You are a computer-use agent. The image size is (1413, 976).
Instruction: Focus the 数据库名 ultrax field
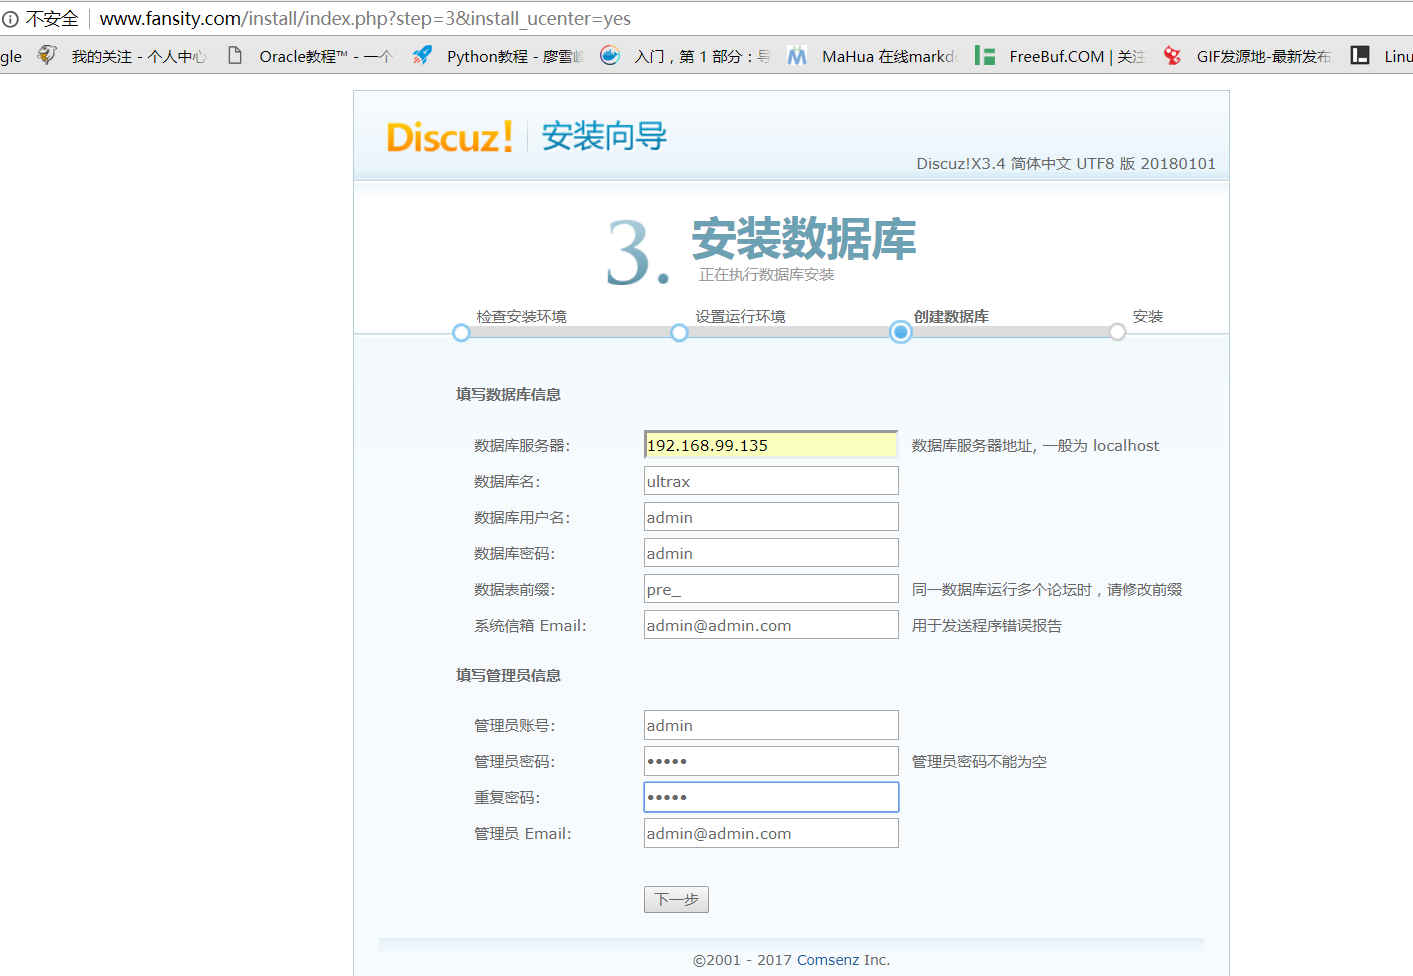[x=771, y=481]
